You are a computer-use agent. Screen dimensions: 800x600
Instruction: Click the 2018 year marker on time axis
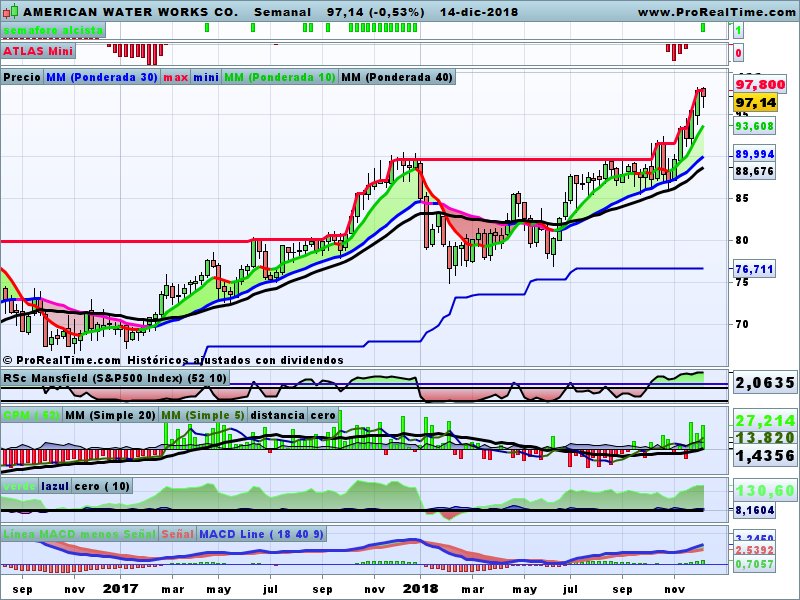(420, 589)
